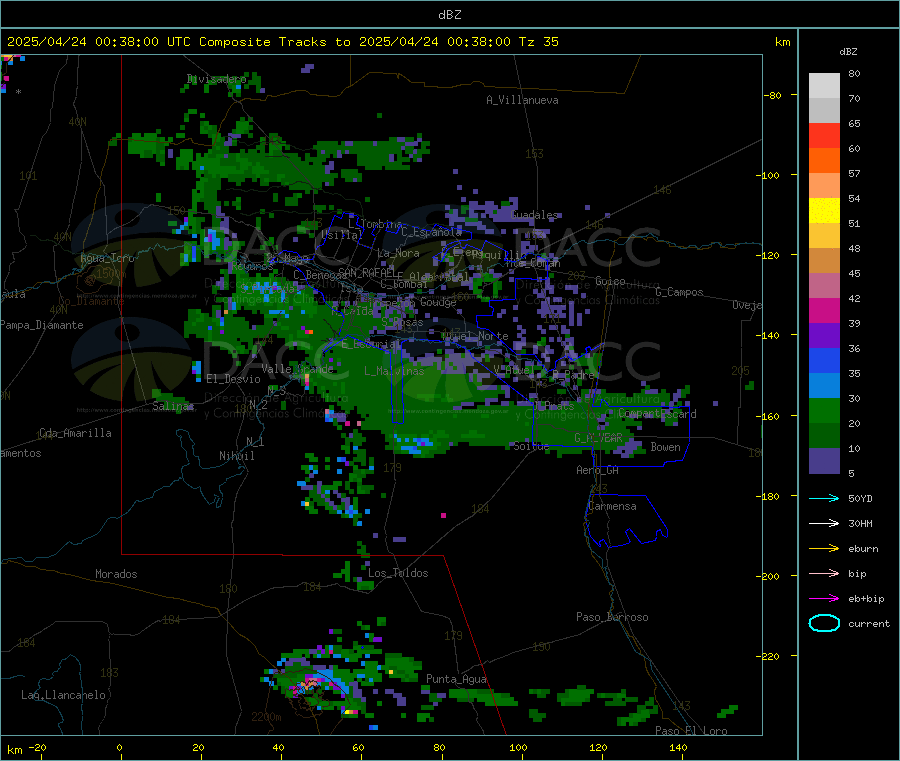
Task: Select the red 60–65 dBZ swatch
Action: (824, 135)
